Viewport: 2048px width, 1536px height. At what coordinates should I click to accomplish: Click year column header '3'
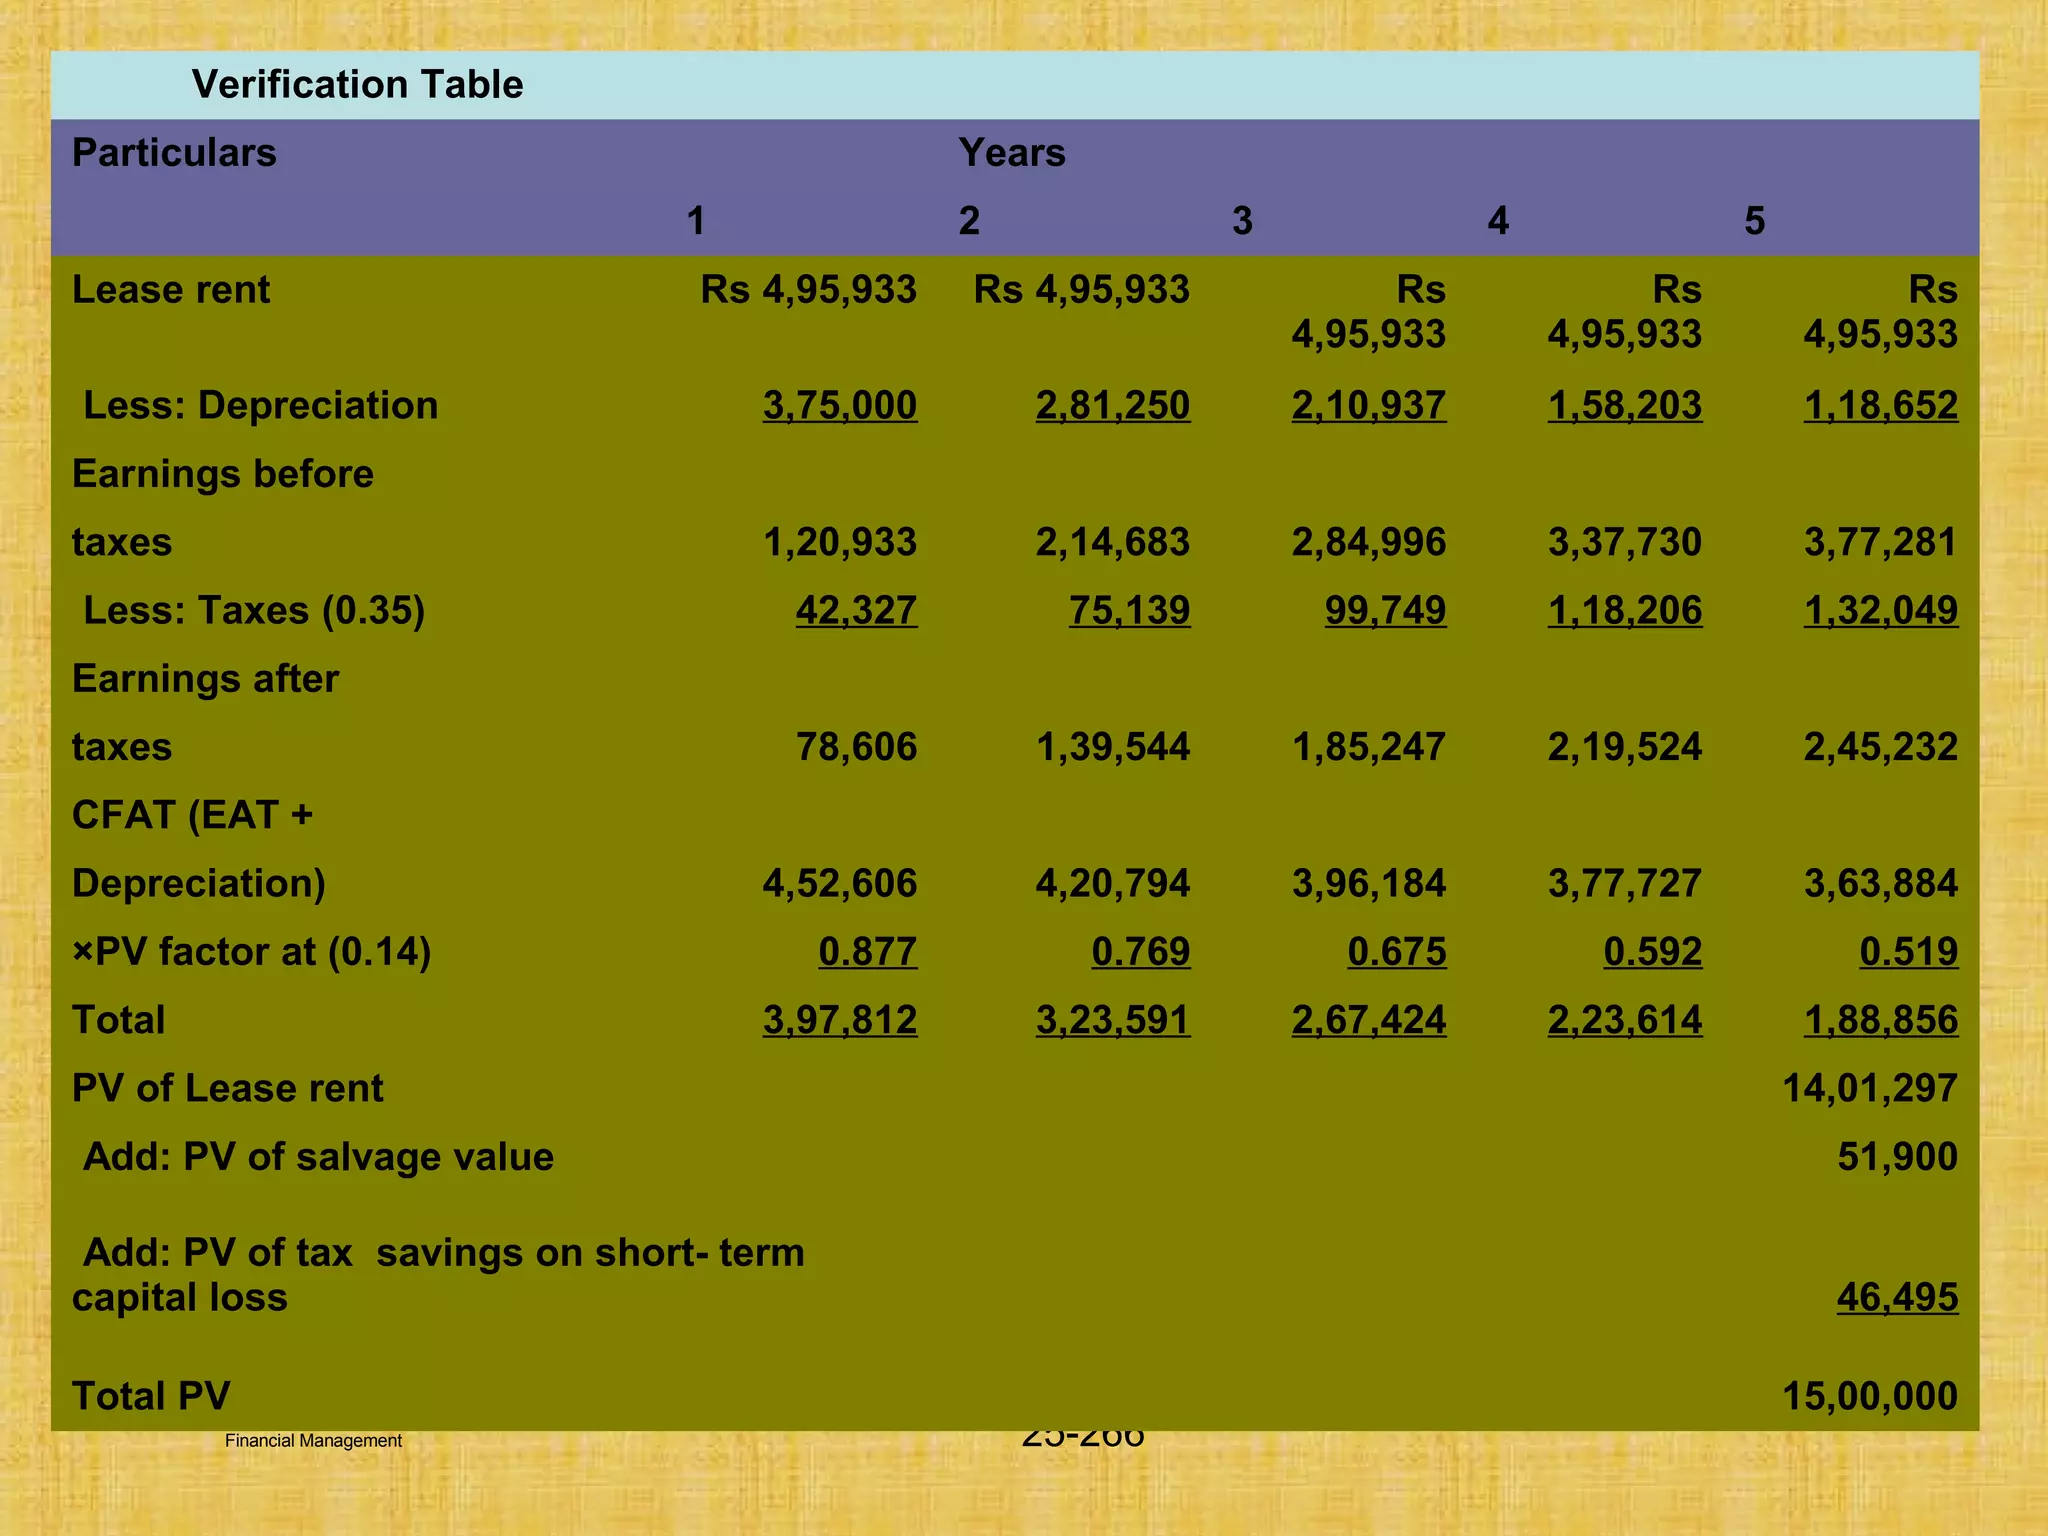click(1242, 221)
